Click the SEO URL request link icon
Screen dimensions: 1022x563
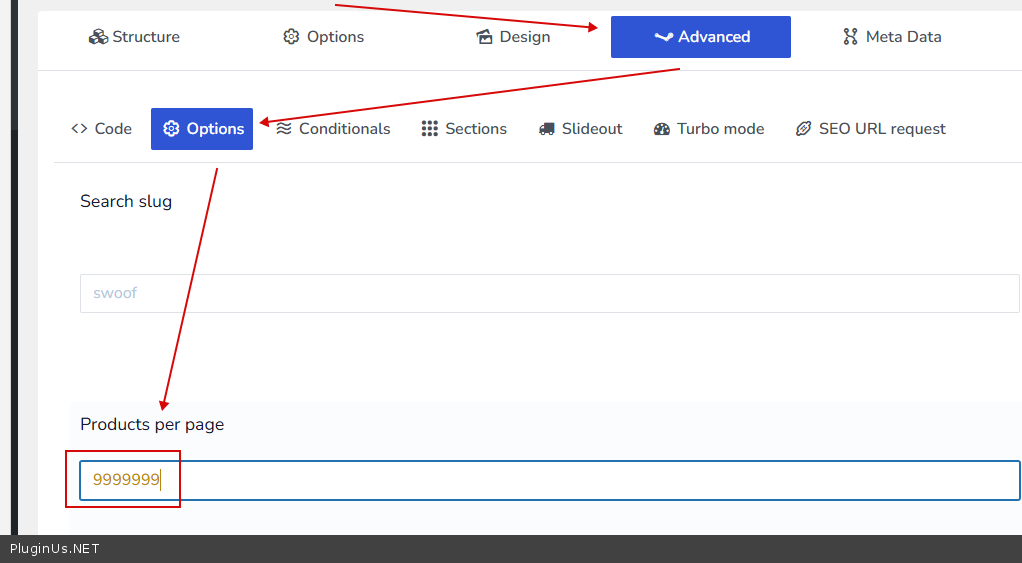(803, 129)
